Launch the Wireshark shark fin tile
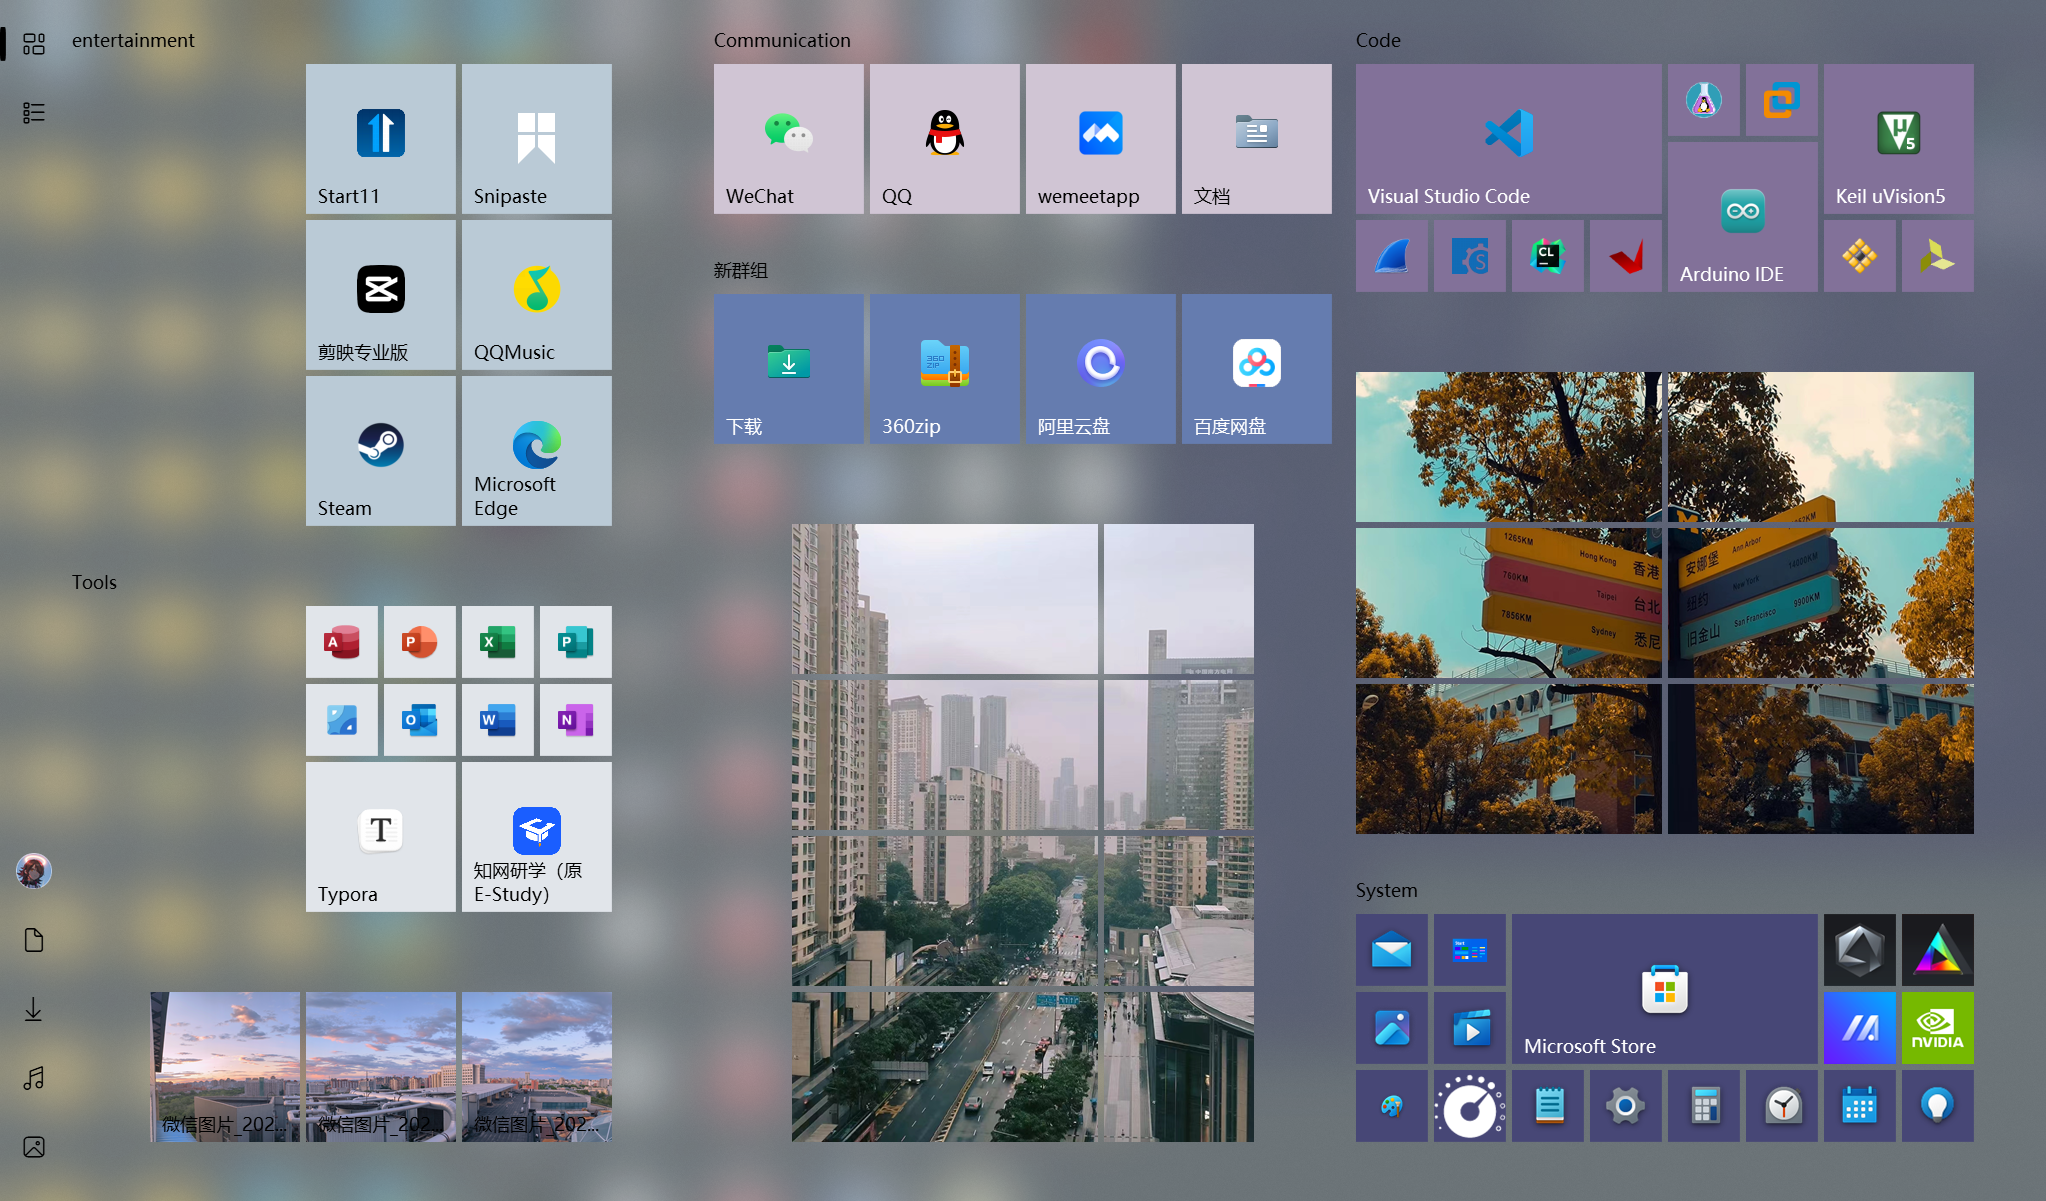The image size is (2046, 1201). tap(1391, 257)
